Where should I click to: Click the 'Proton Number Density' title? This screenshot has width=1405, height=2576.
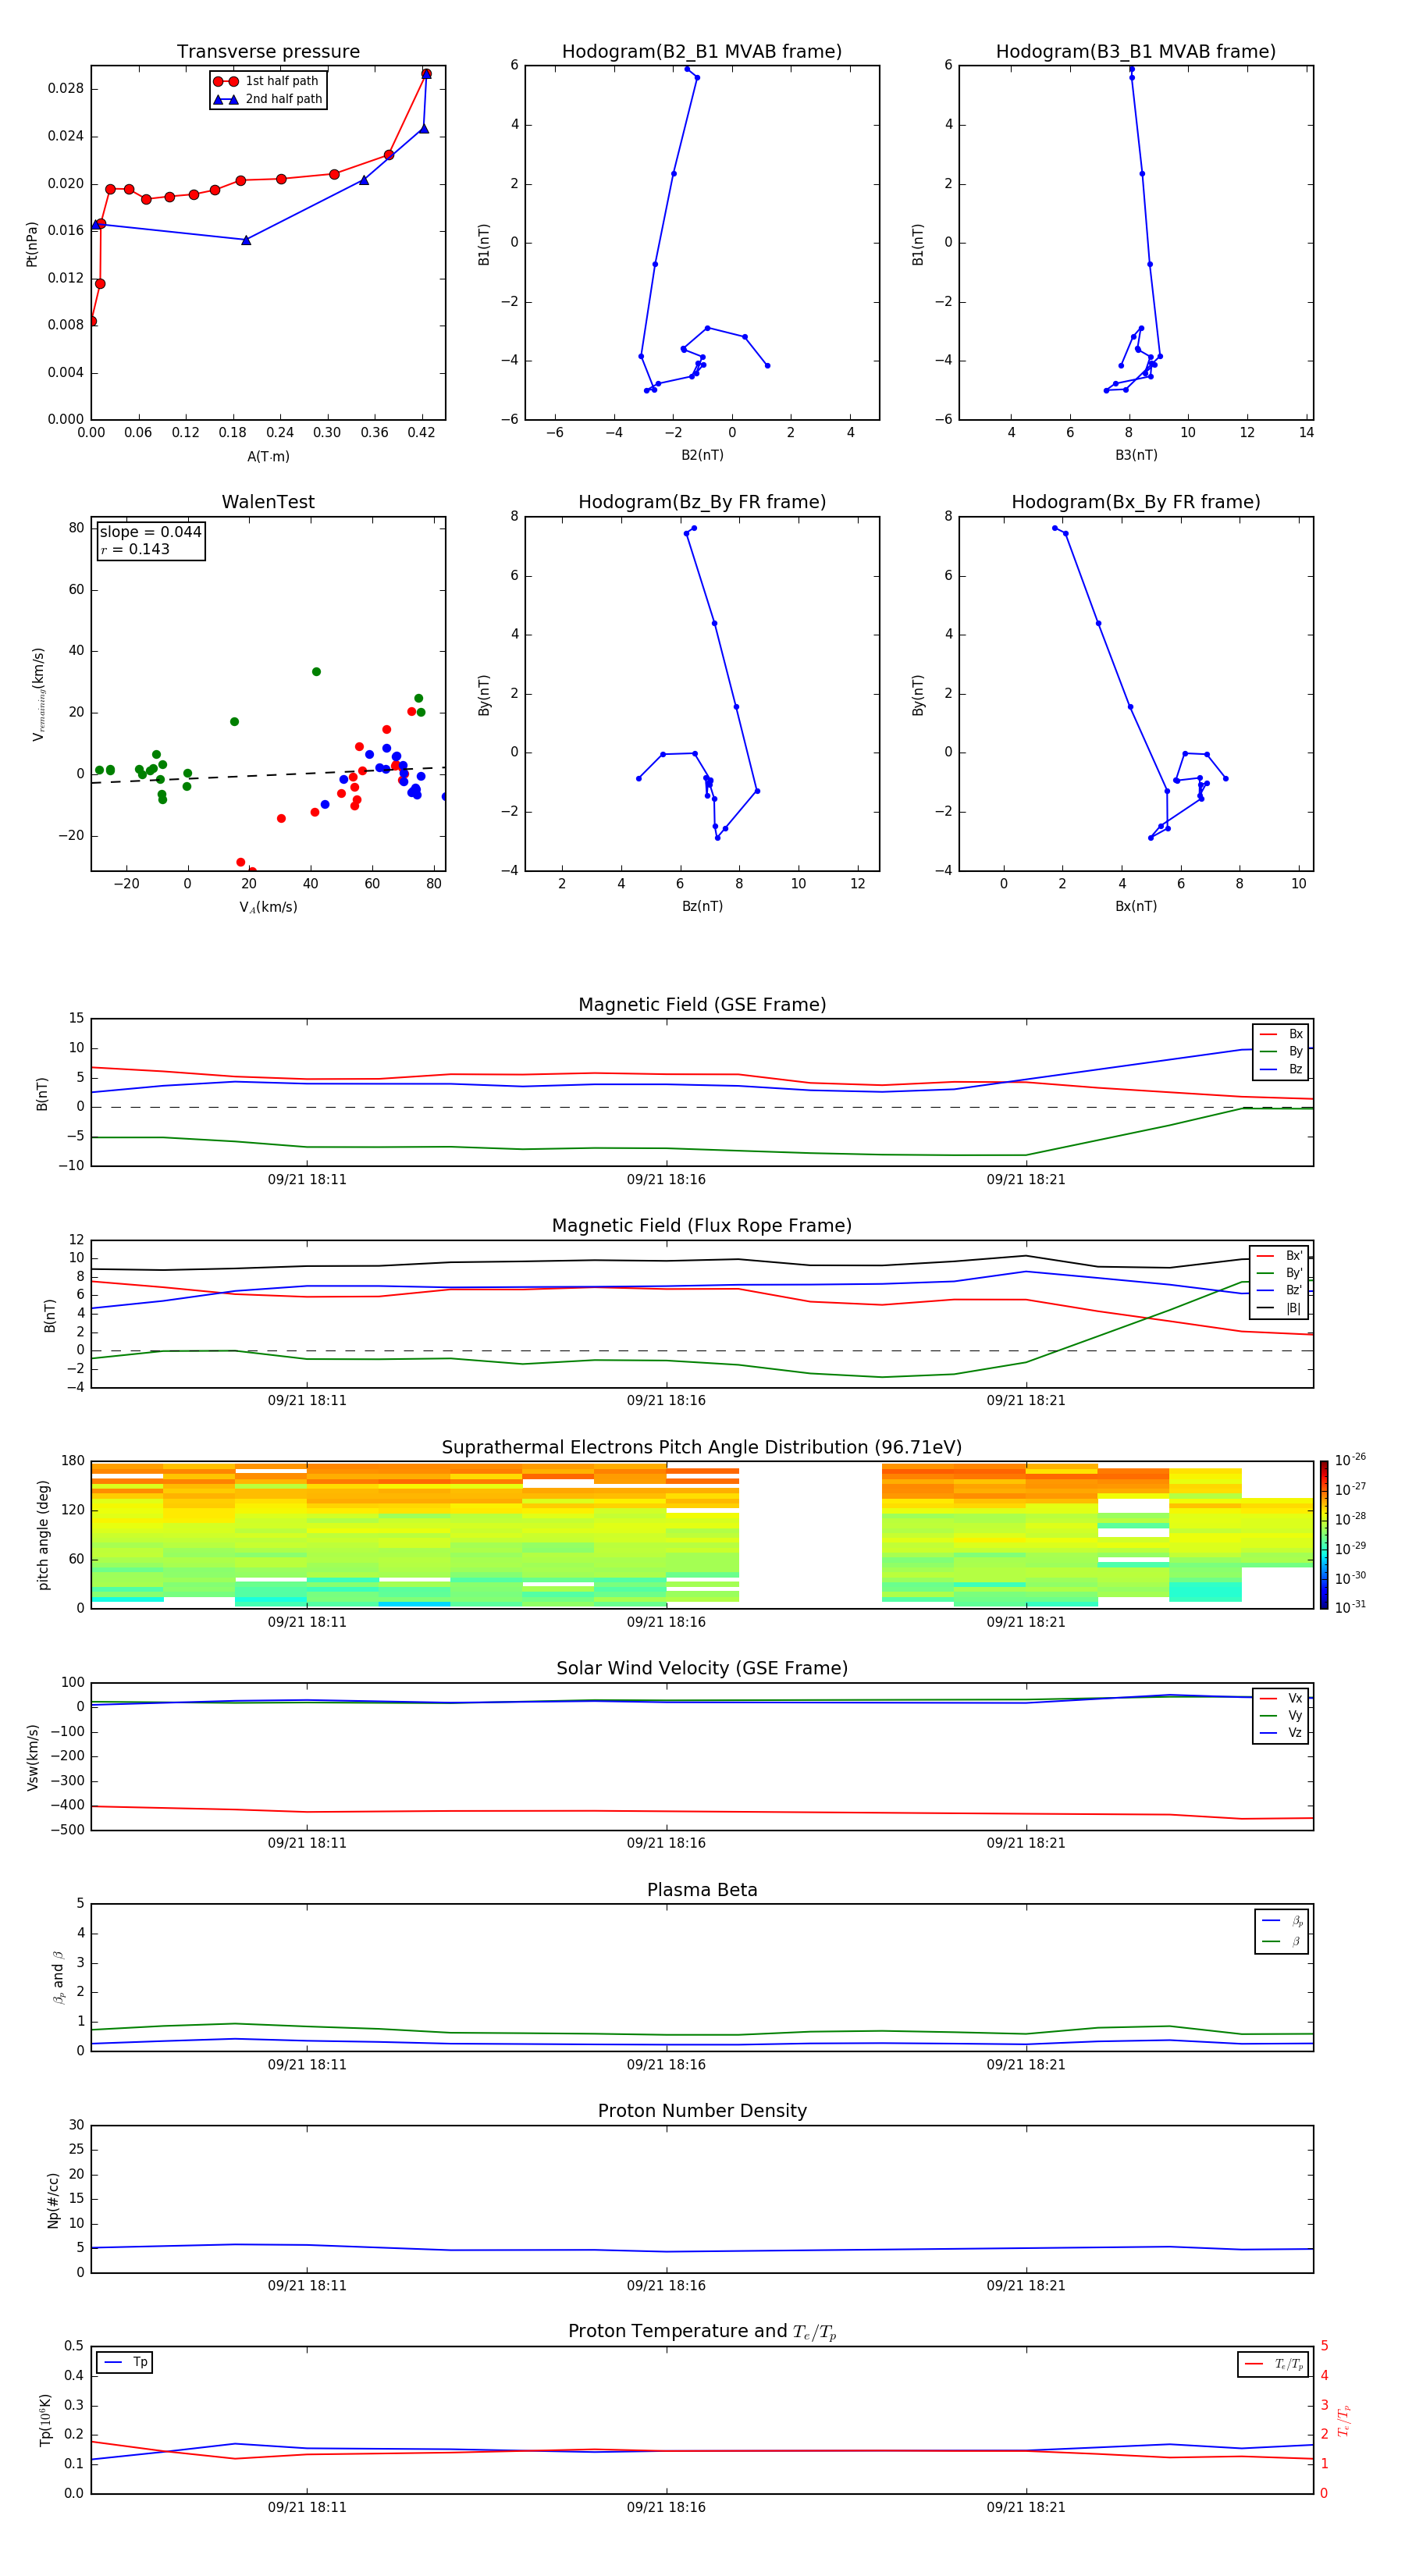pos(702,2111)
